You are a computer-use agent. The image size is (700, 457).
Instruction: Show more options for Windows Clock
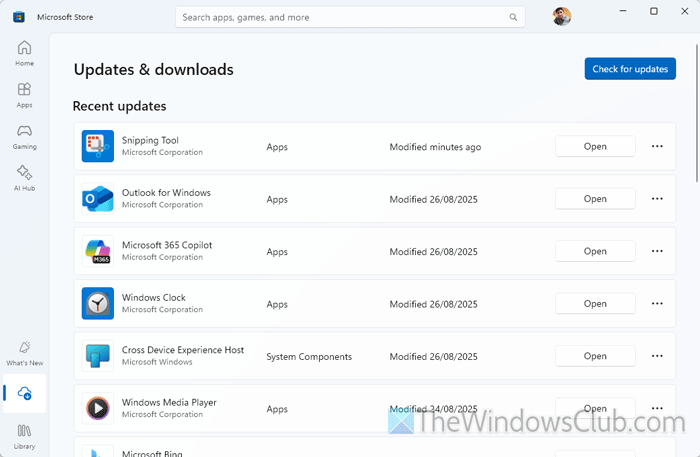tap(657, 303)
